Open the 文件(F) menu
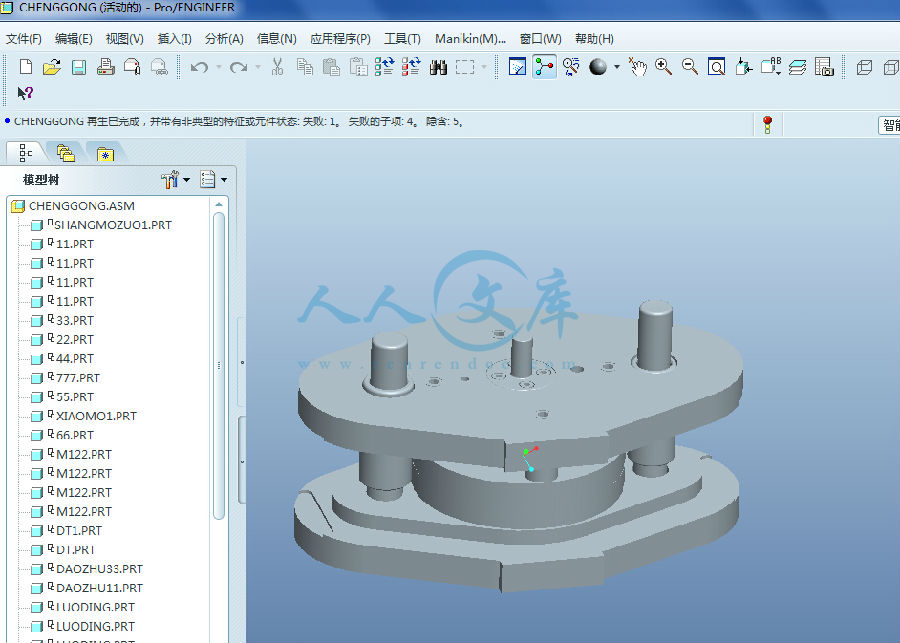 24,39
